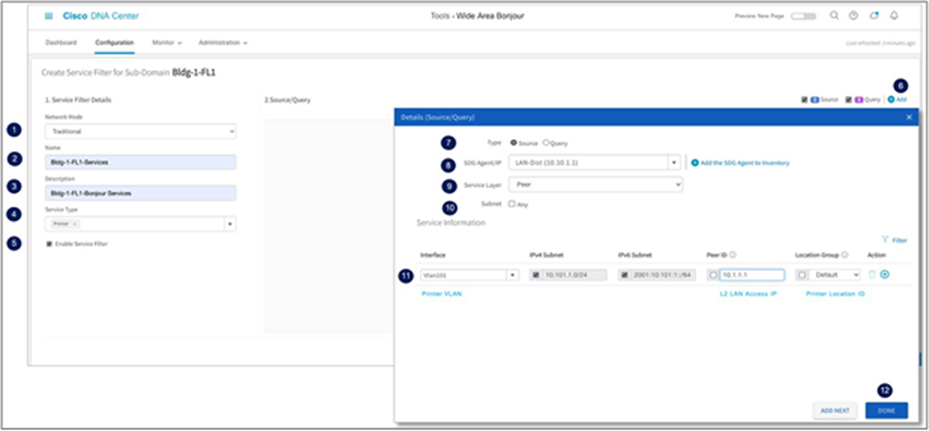Toggle the IPv4 Subnet 10.101.1.0/24 checkbox
The image size is (929, 431).
(x=536, y=275)
